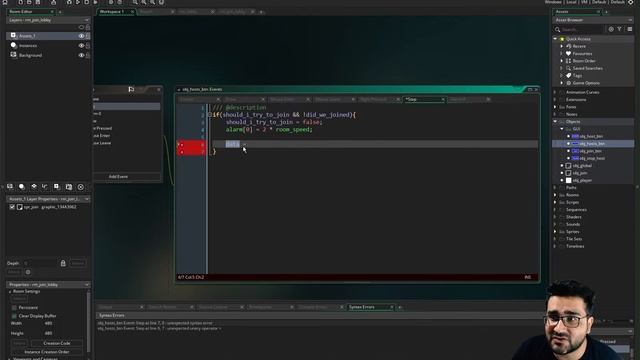Open Instance Creation Order
Screen dimensions: 640x360
[x=47, y=352]
